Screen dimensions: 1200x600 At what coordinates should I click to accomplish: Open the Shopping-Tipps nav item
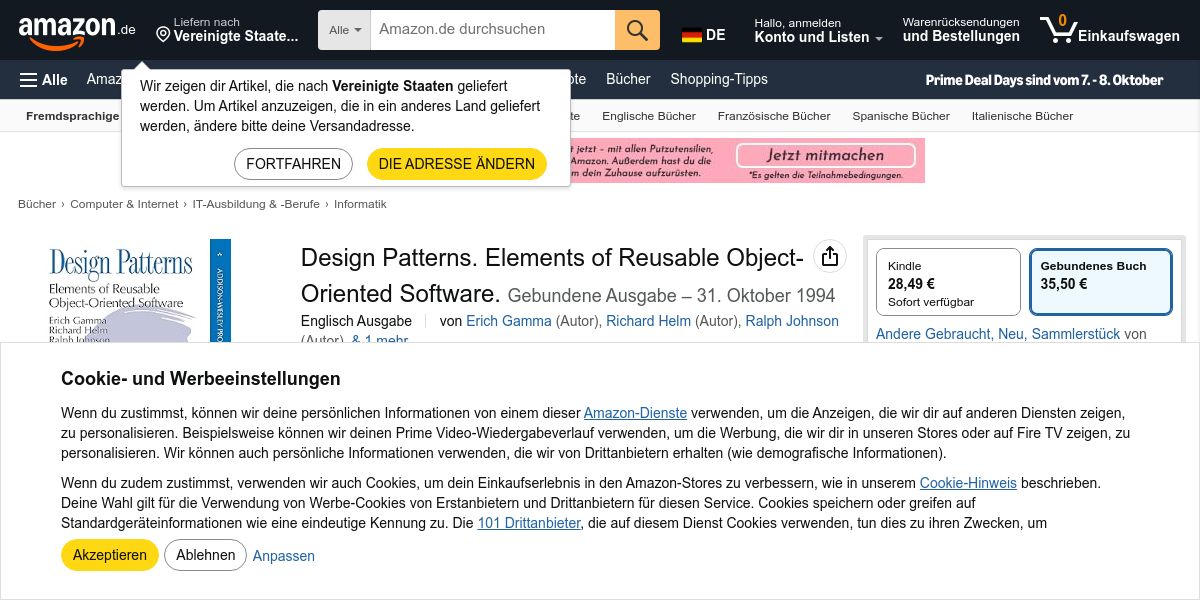tap(719, 79)
